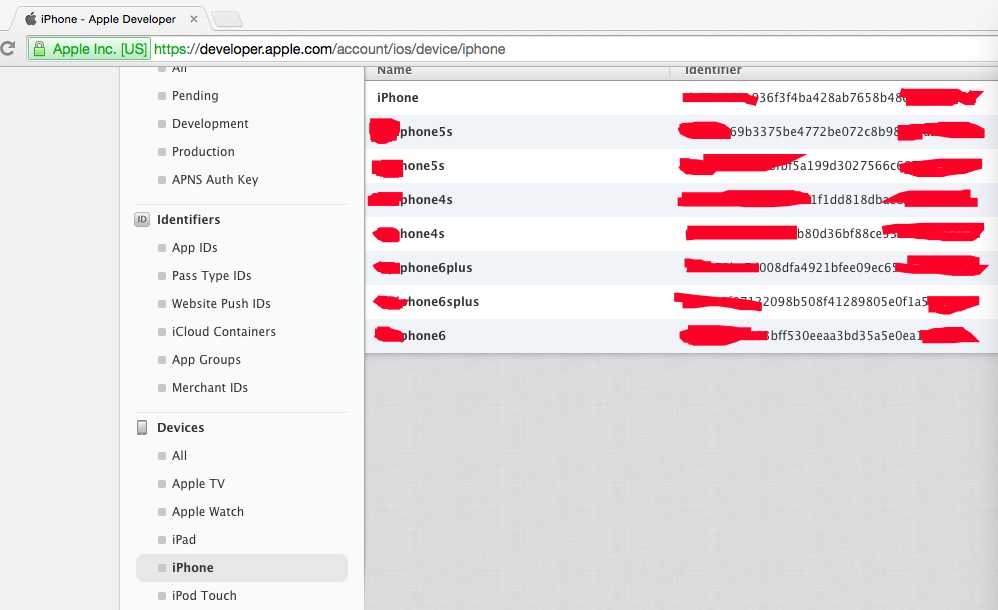This screenshot has height=610, width=998.
Task: Click identifier containing 36f3f4ba428ab7658b48
Action: 827,98
